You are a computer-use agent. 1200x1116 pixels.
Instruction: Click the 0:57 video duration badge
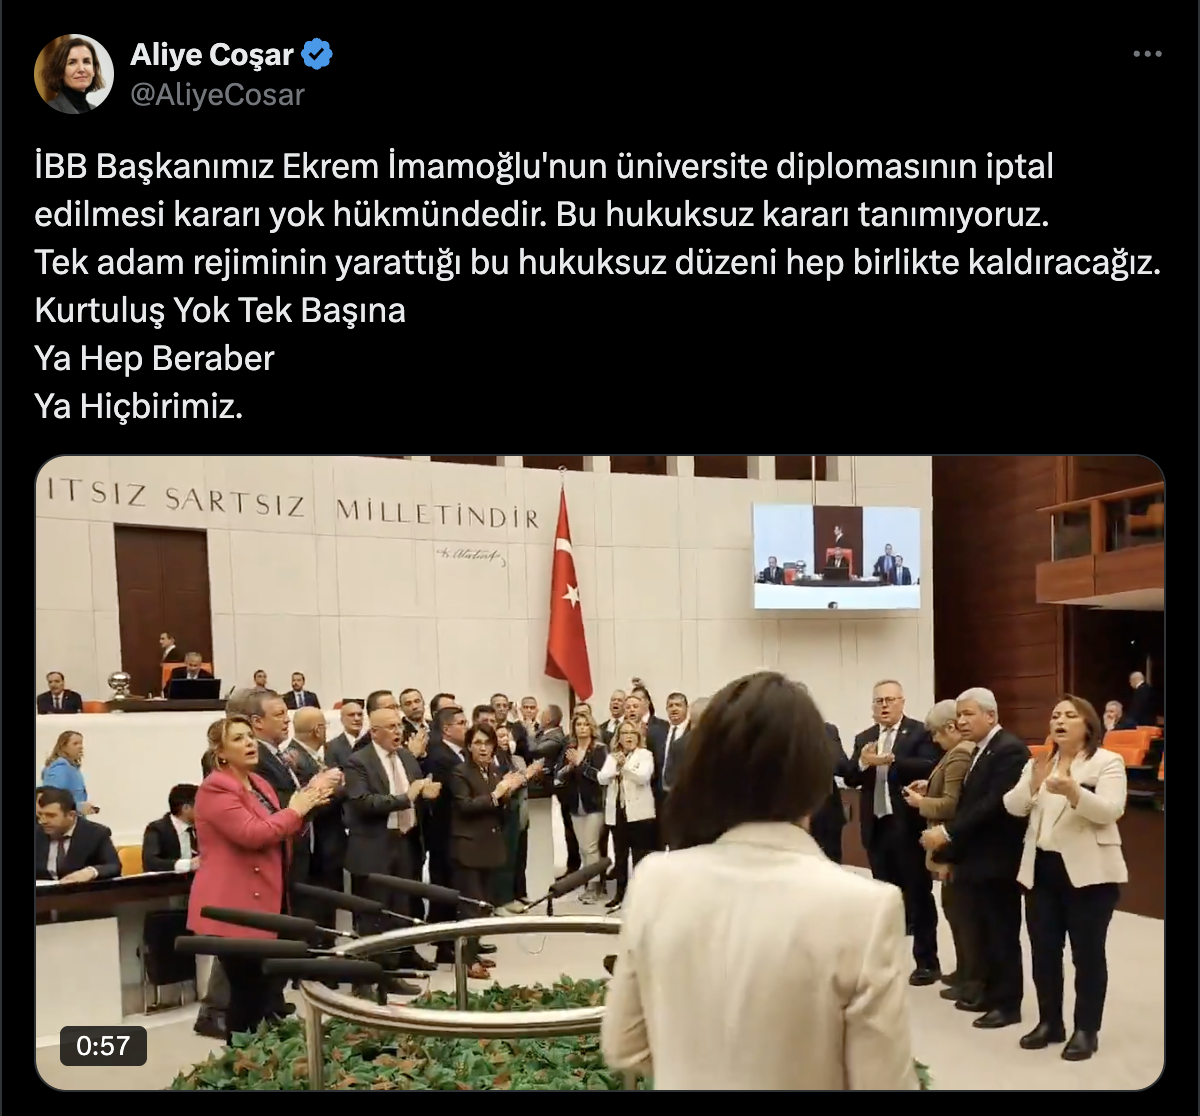(x=103, y=1046)
